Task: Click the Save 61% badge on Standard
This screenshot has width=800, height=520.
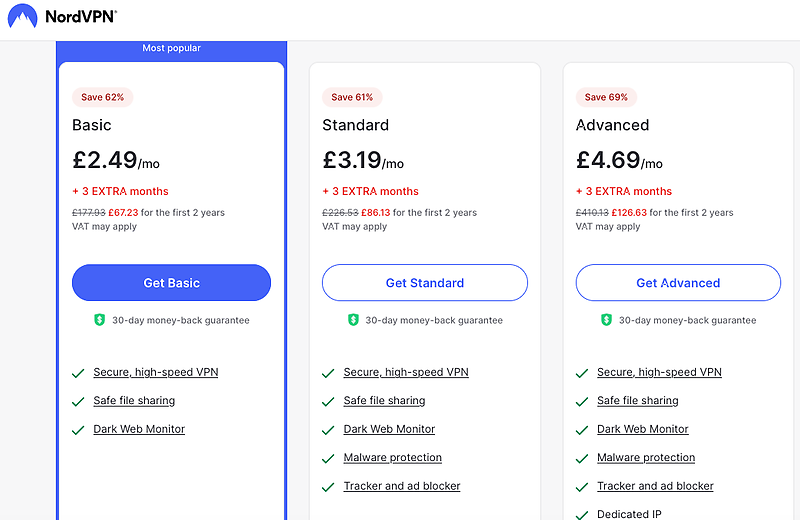Action: coord(352,97)
